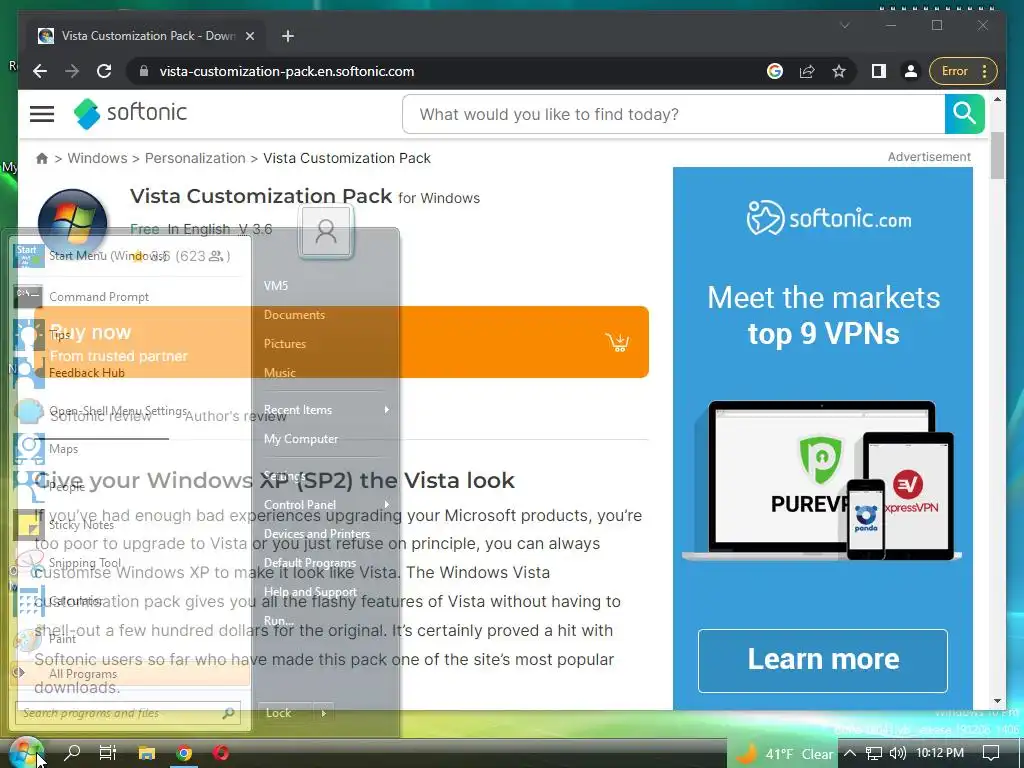Click the user picture in start menu
This screenshot has height=768, width=1024.
click(325, 232)
